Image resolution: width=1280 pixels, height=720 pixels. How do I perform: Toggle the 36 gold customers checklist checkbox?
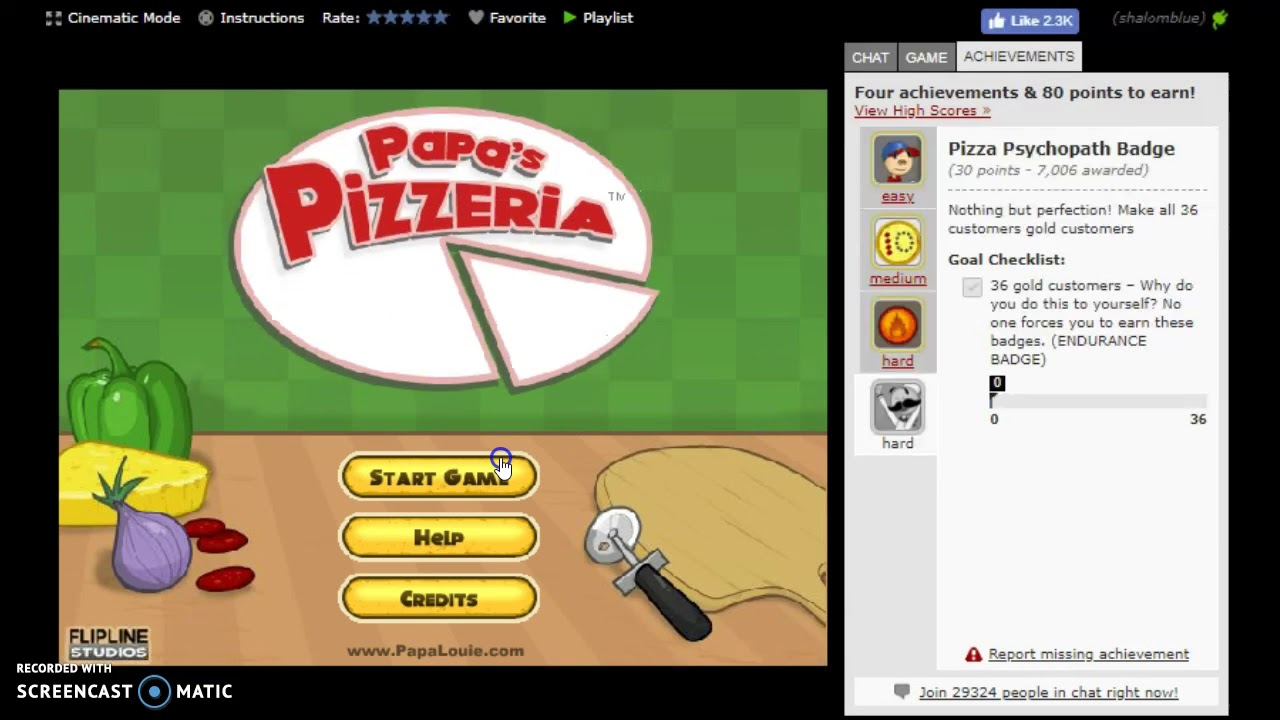[x=972, y=287]
